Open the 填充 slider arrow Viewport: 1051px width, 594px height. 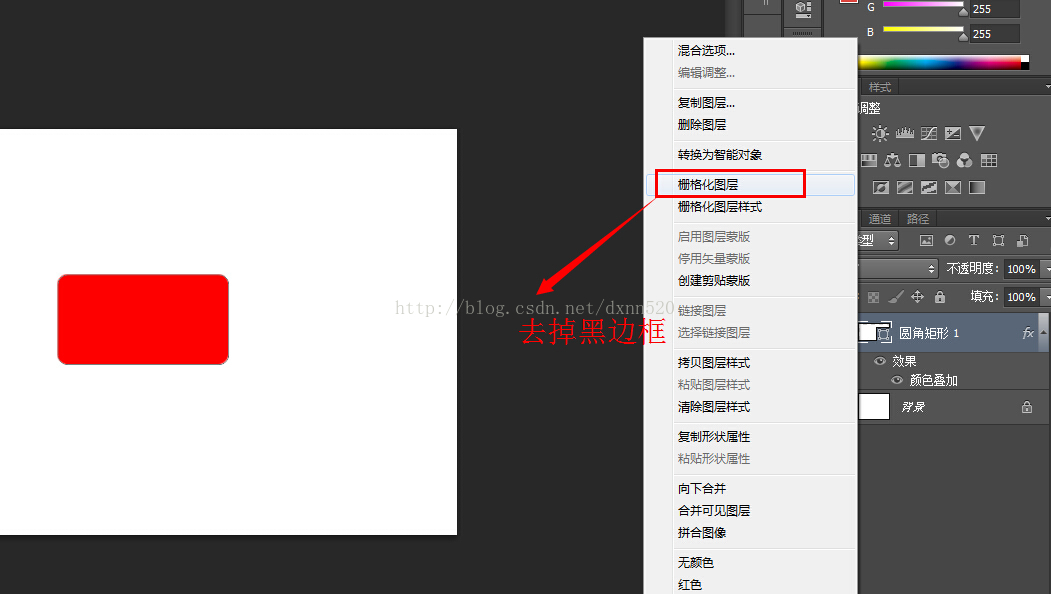click(x=1047, y=296)
